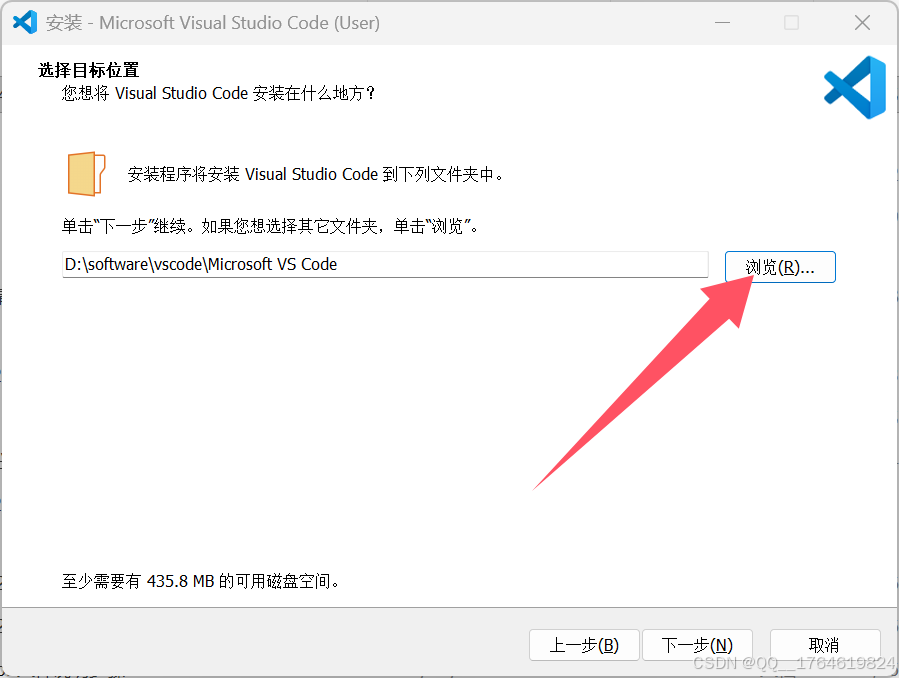Screen dimensions: 899x678
Task: Click the Cancel 取消 button
Action: [x=824, y=645]
